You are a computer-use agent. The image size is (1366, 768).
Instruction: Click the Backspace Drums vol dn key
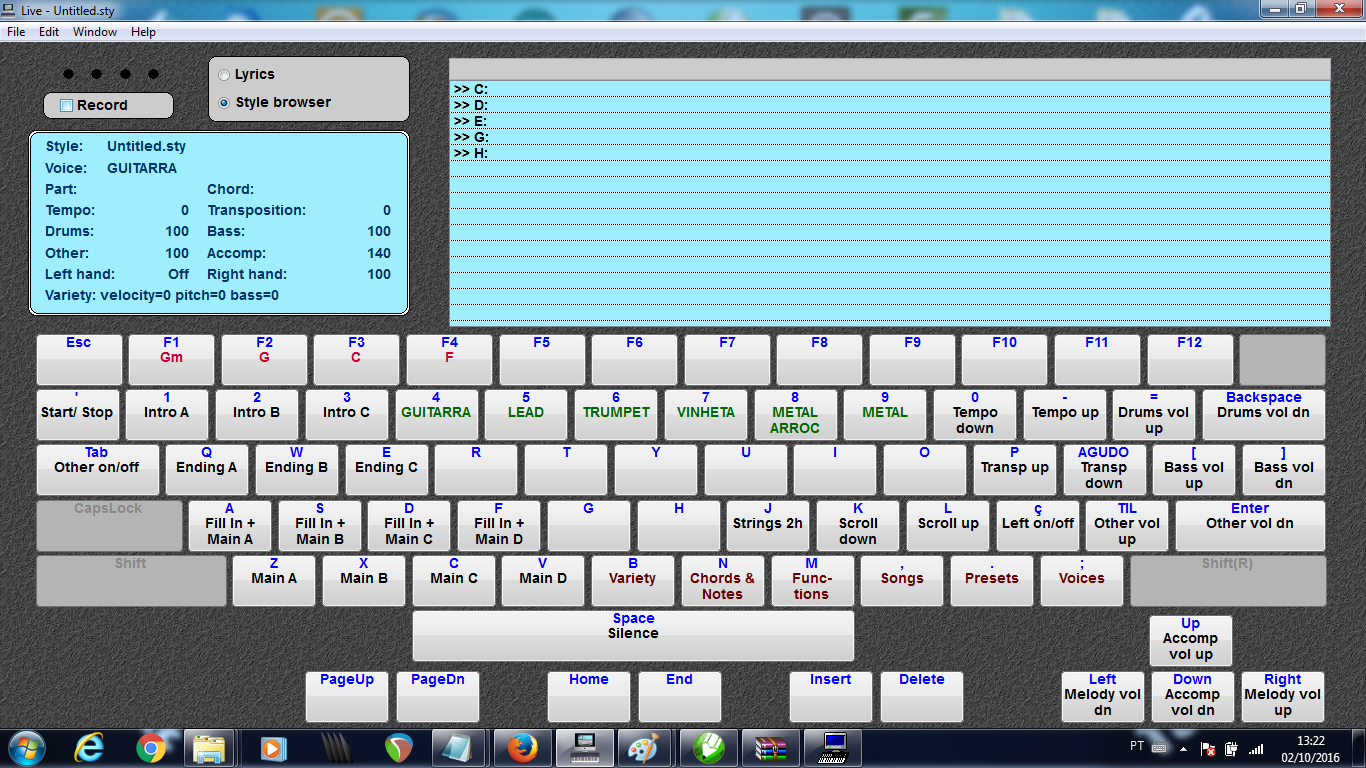point(1264,415)
